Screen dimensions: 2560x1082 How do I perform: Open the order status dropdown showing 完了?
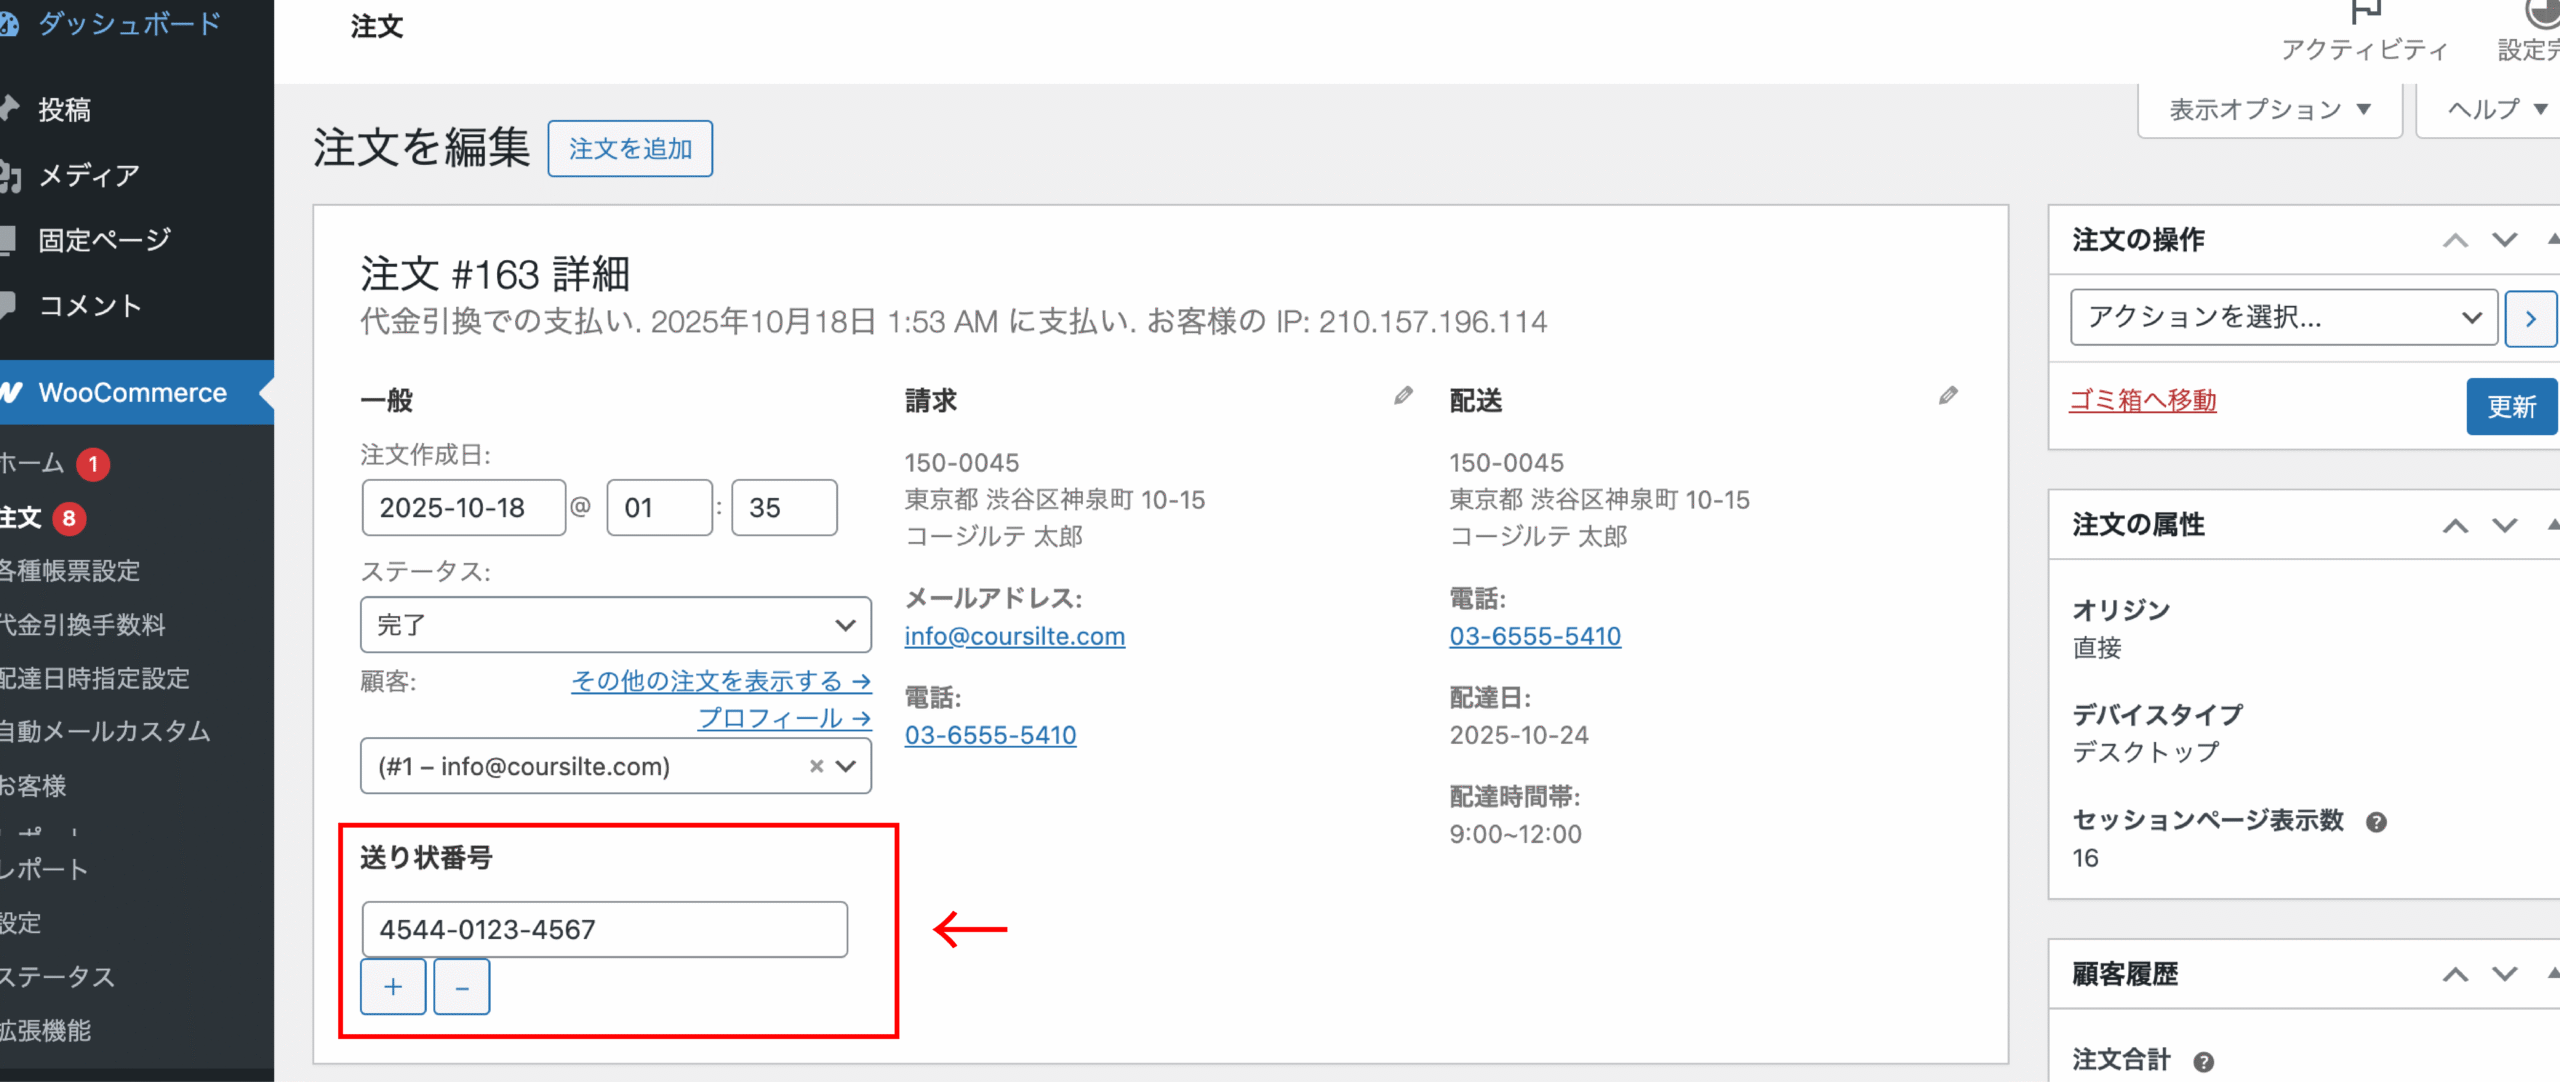[615, 625]
